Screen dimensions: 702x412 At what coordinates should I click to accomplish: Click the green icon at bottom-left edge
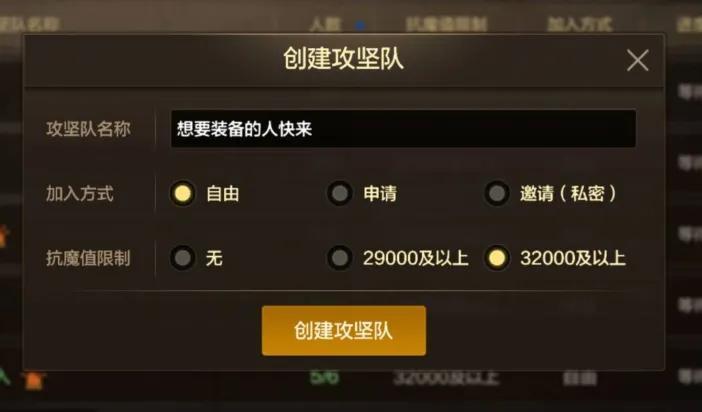tap(4, 377)
